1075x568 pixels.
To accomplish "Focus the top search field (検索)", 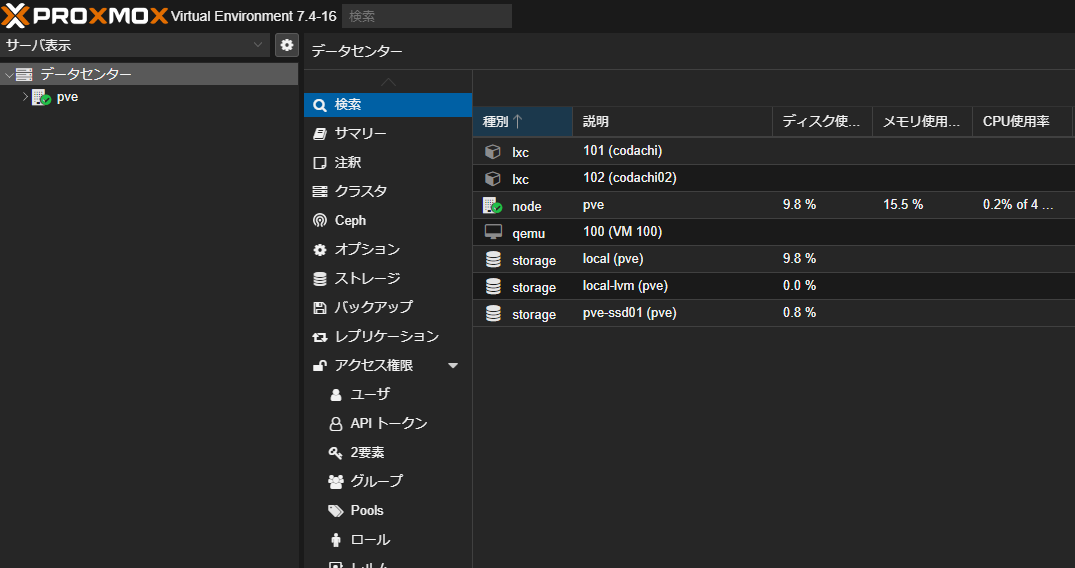I will coord(426,16).
